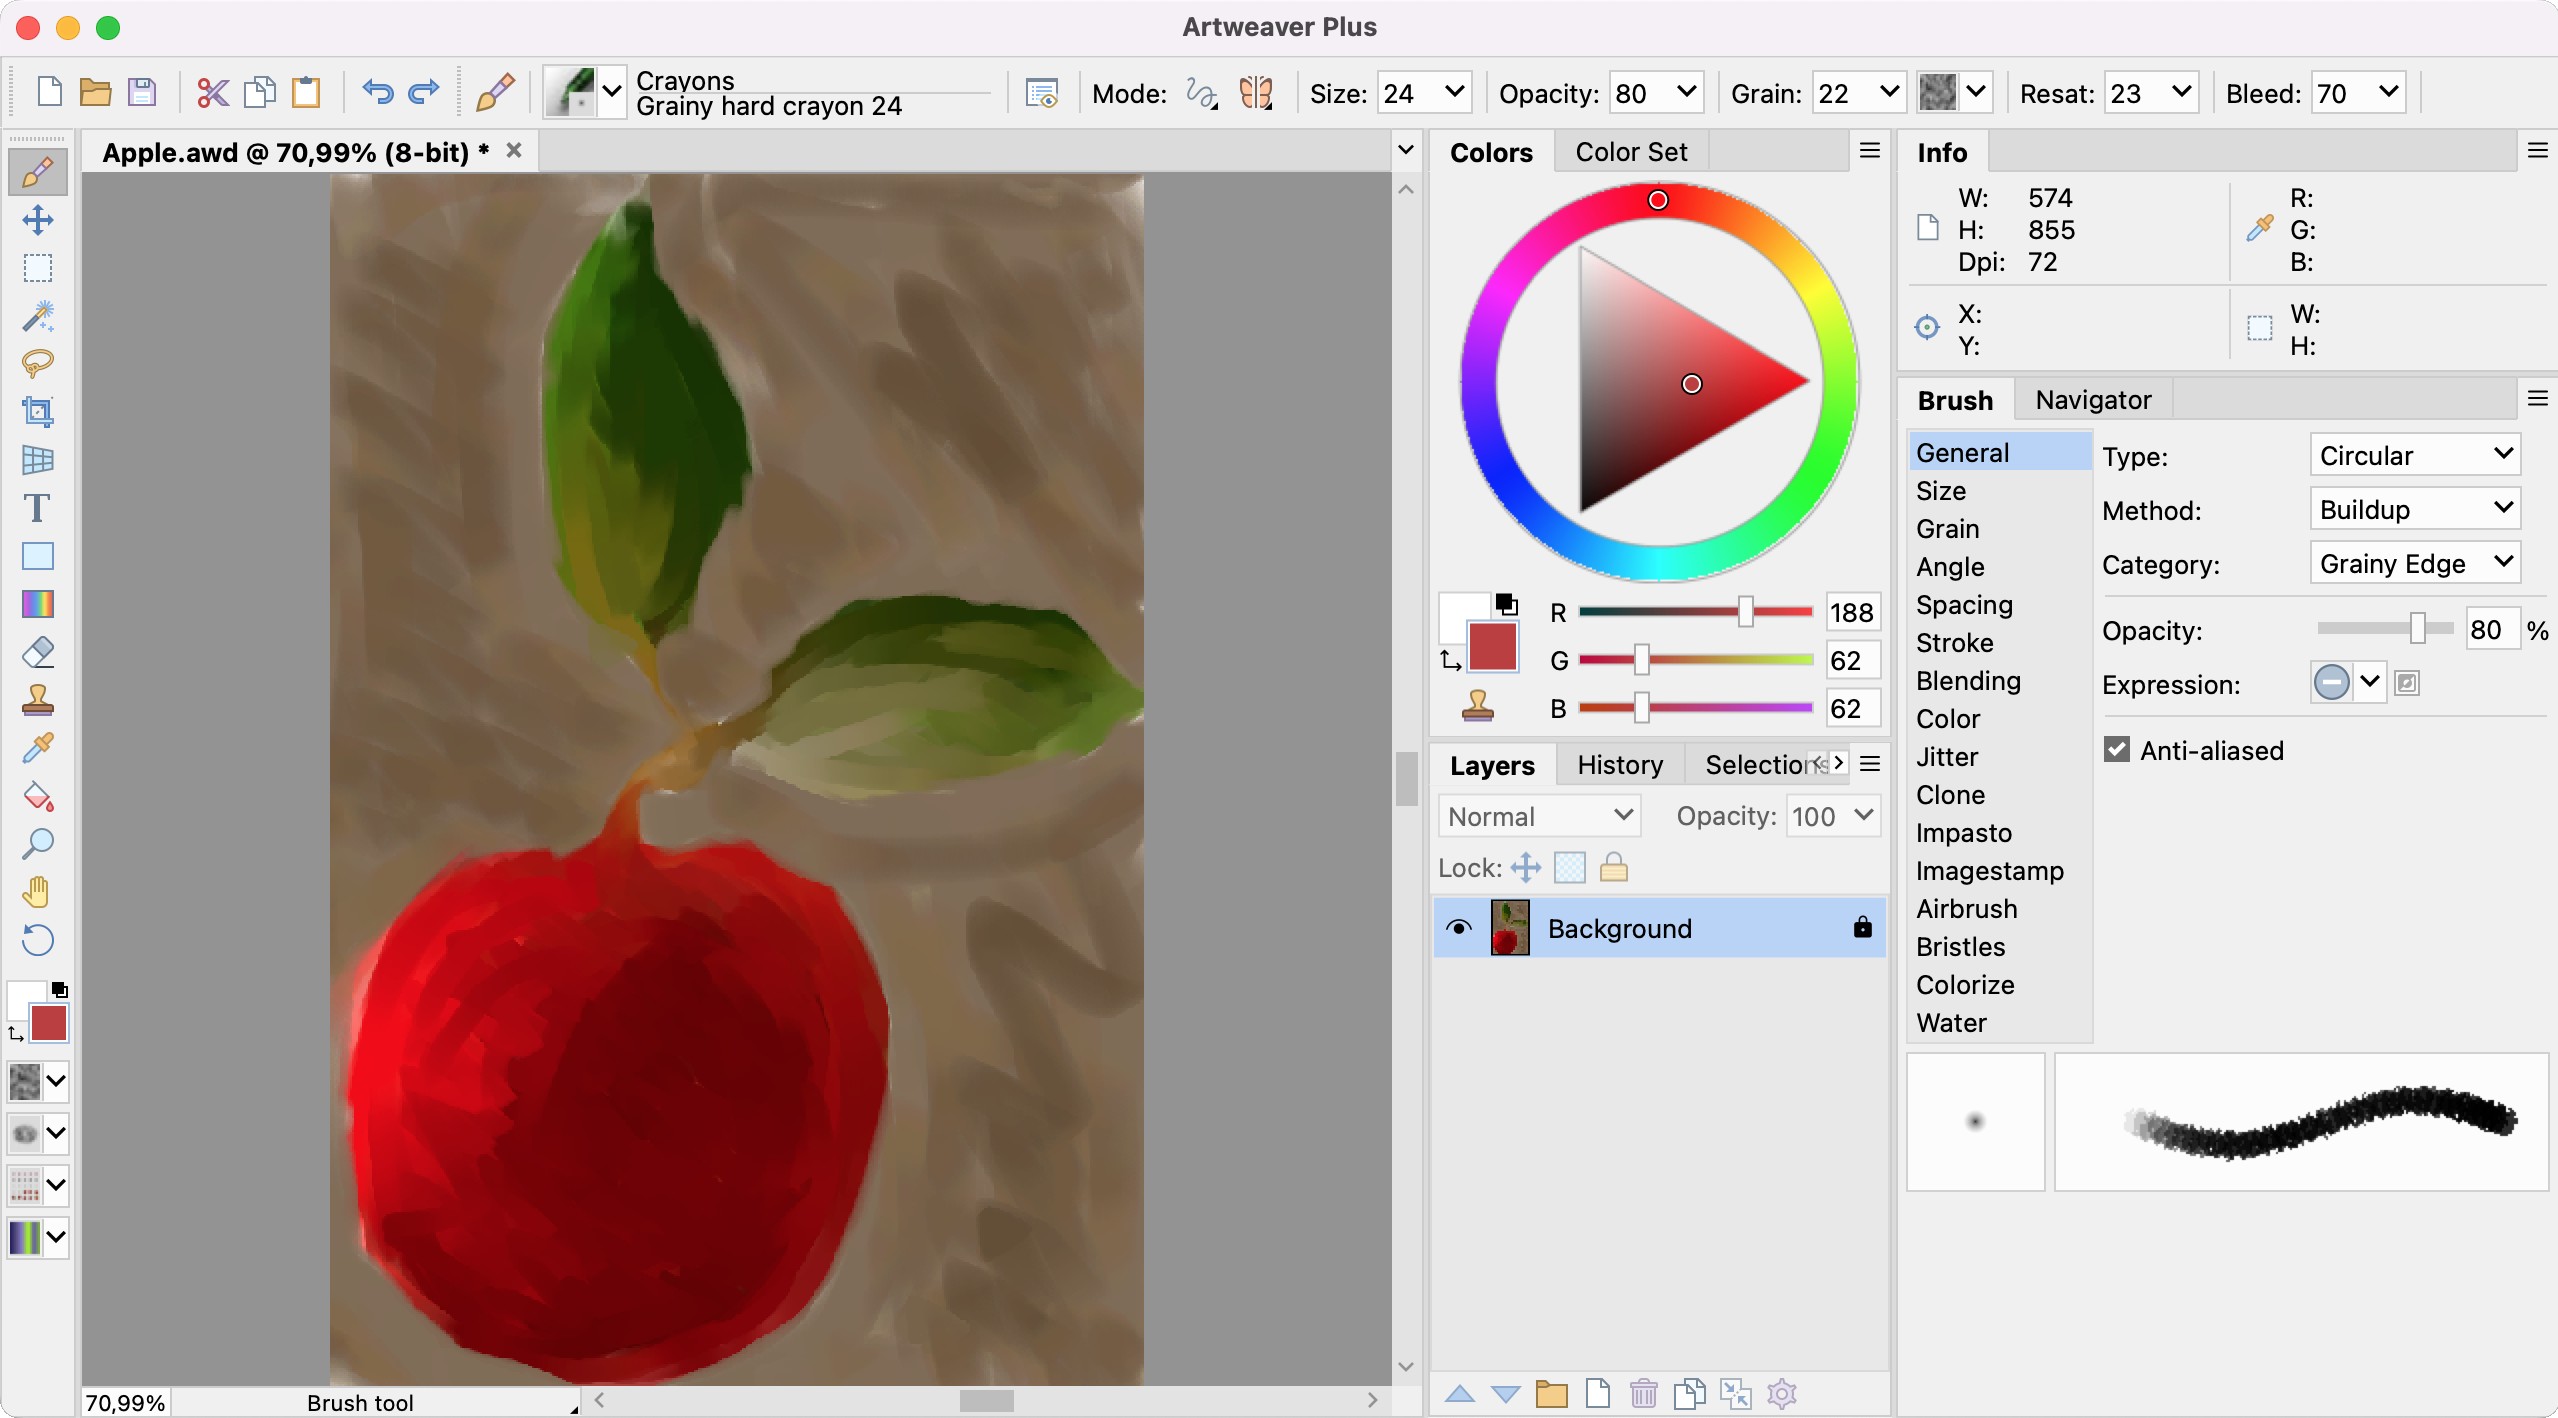2558x1418 pixels.
Task: Pick the Paint Bucket fill tool
Action: pyautogui.click(x=37, y=797)
